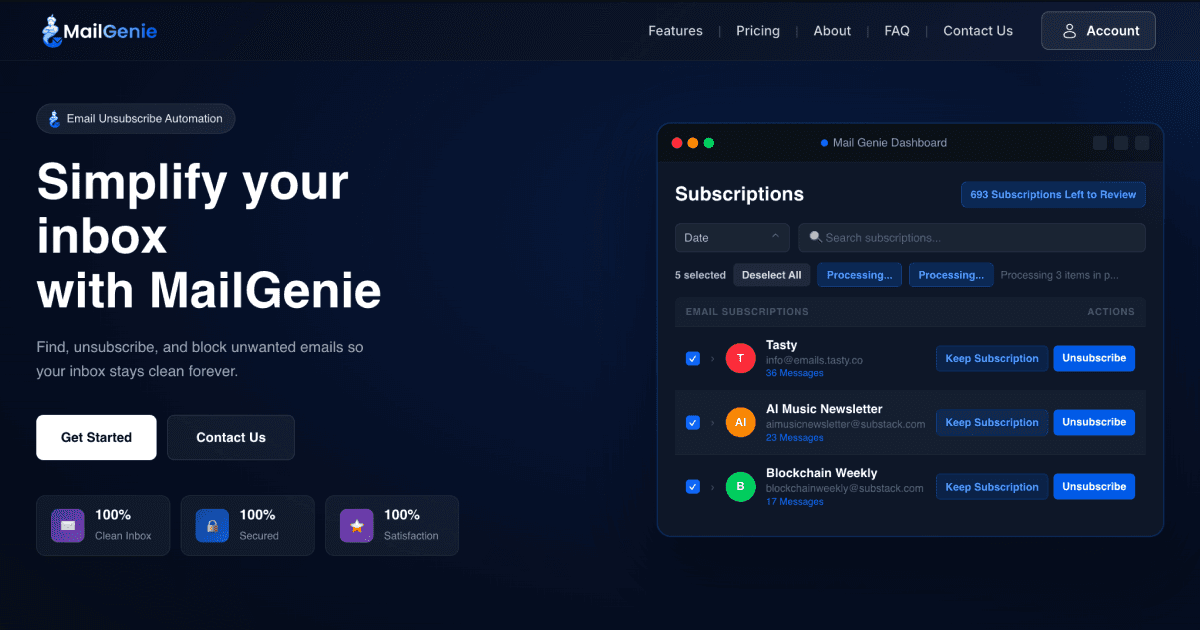Click the 36 Messages link under Tasty
1200x630 pixels.
point(794,373)
